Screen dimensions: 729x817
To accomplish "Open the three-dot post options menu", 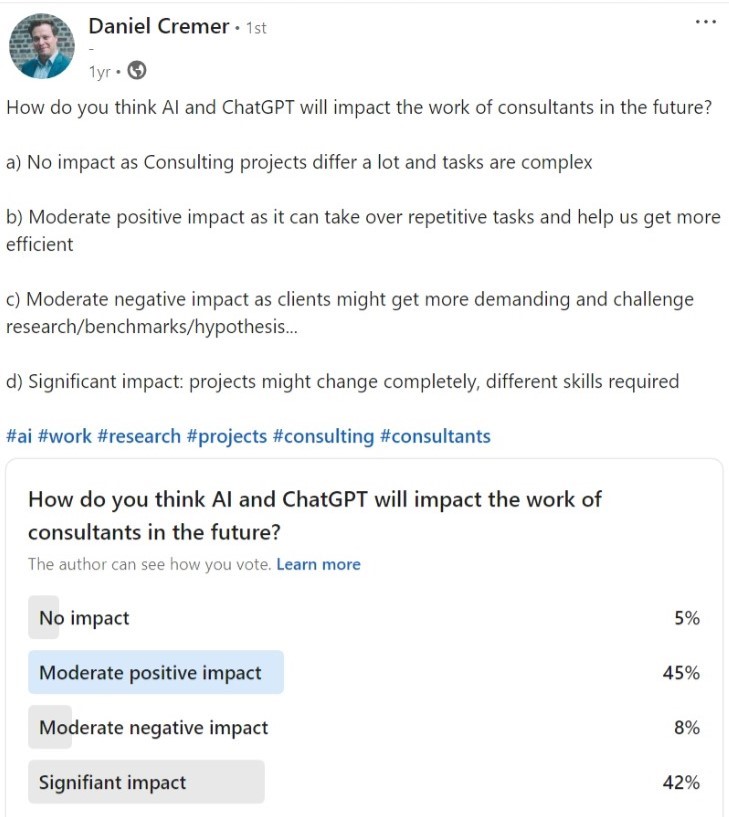I will coord(706,22).
